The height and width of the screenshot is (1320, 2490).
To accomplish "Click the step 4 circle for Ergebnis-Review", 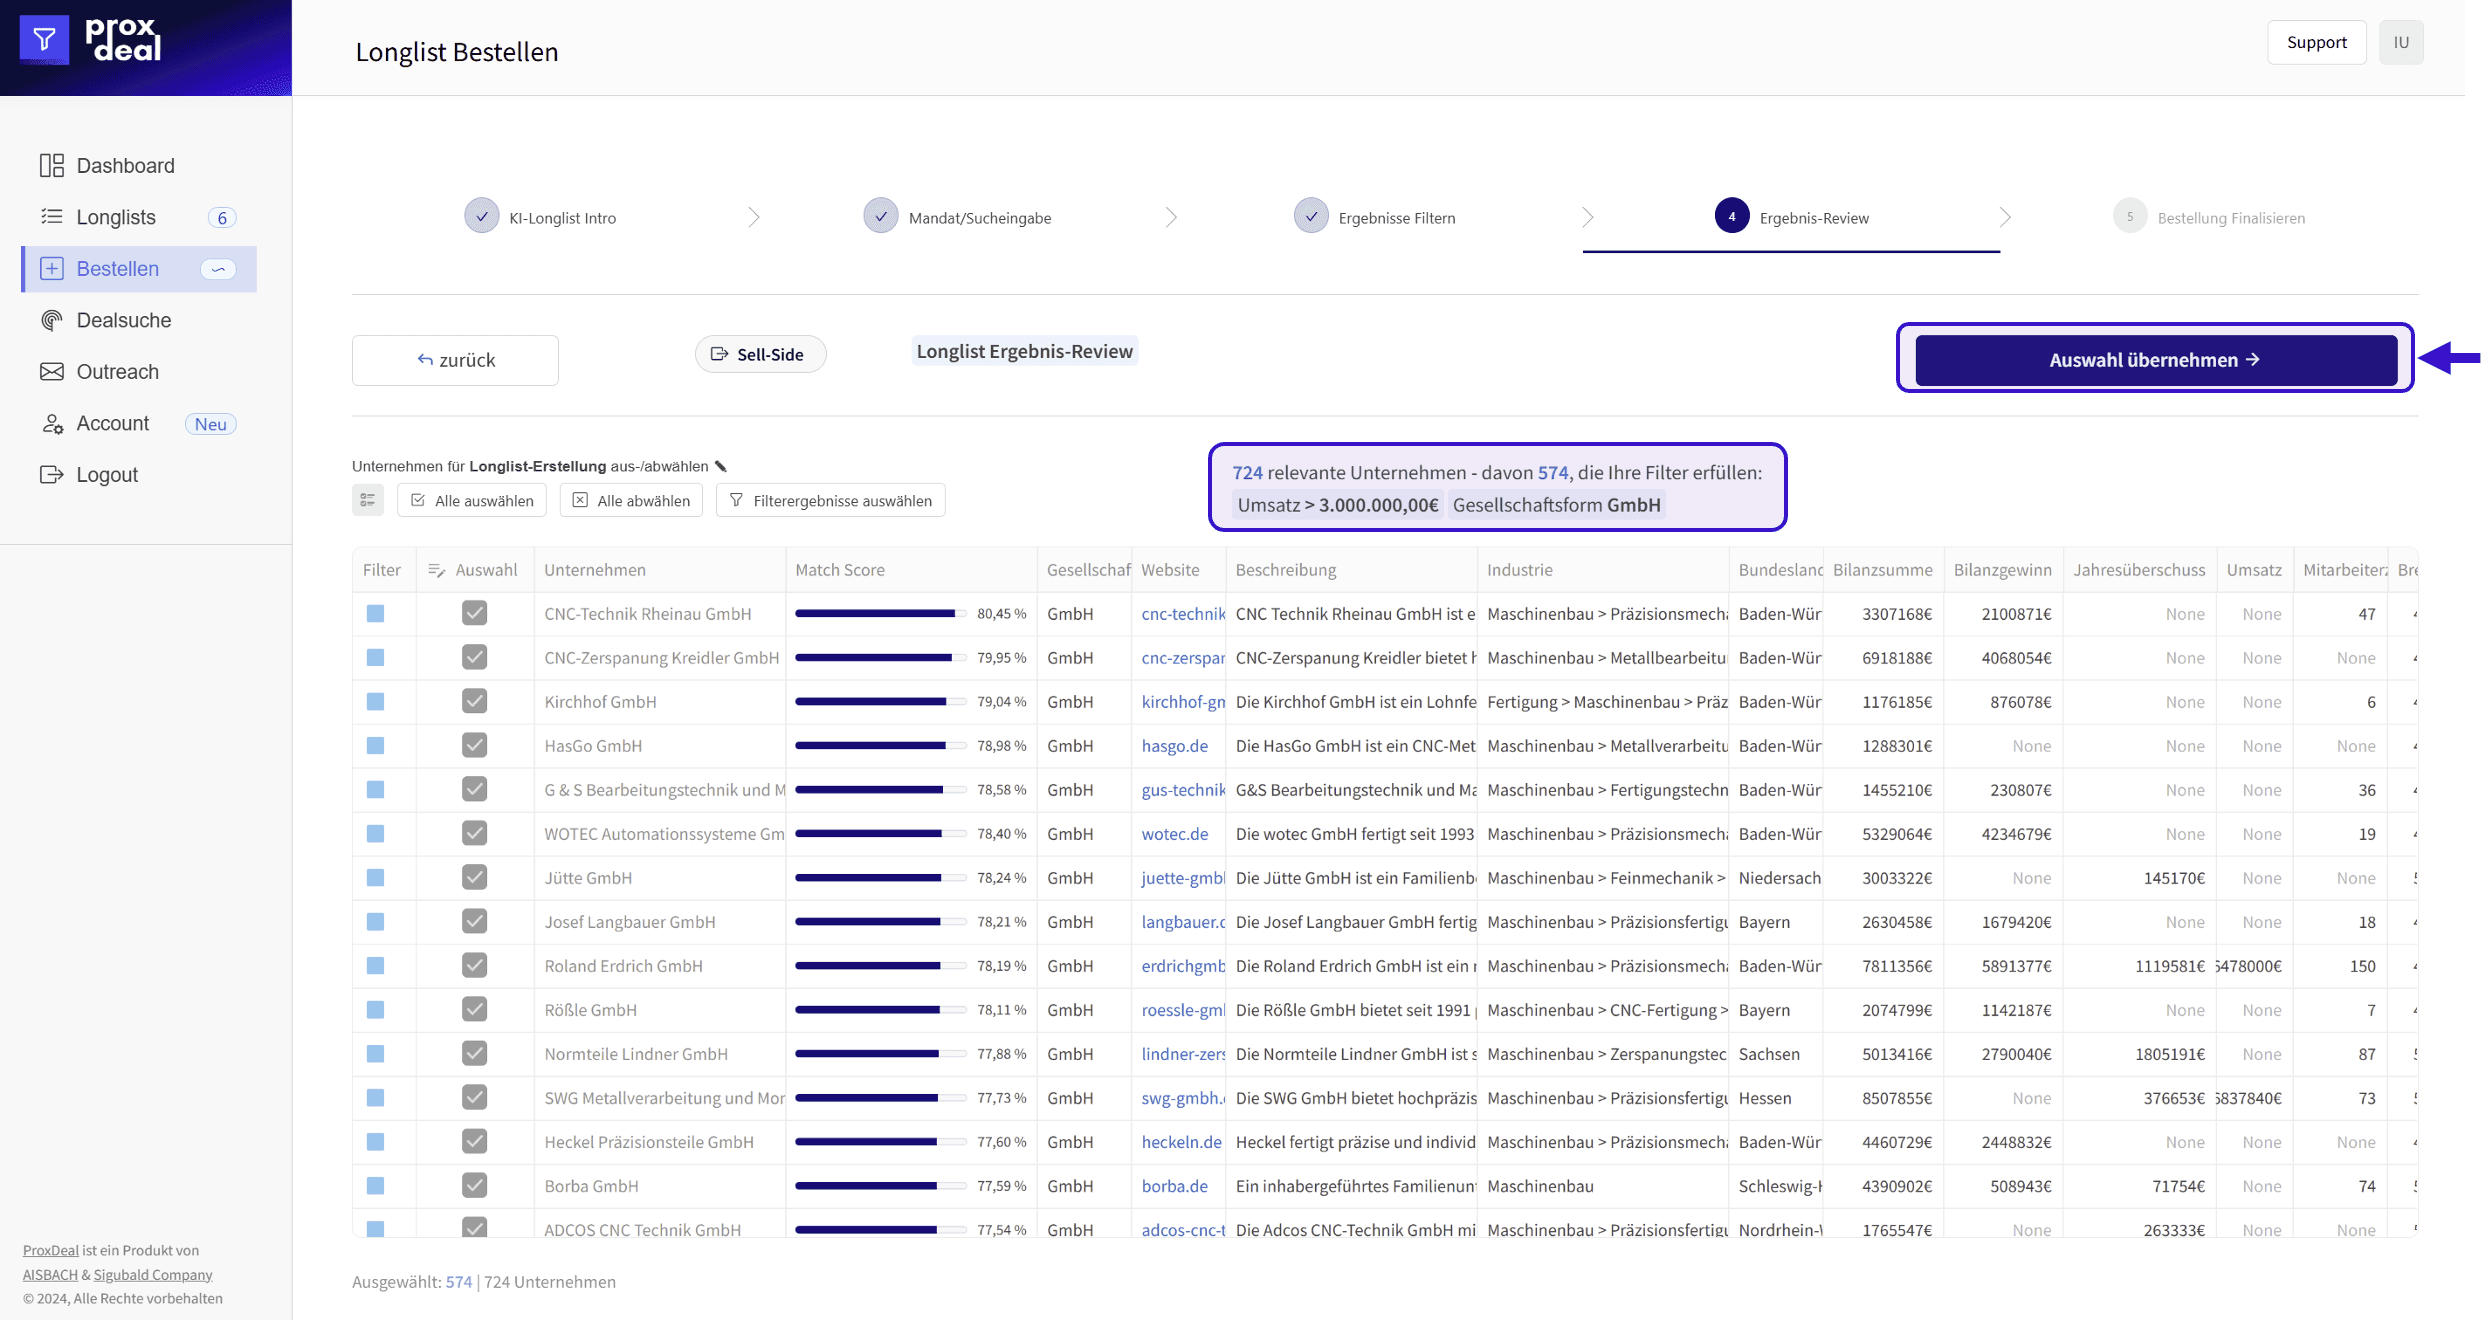I will (1732, 216).
